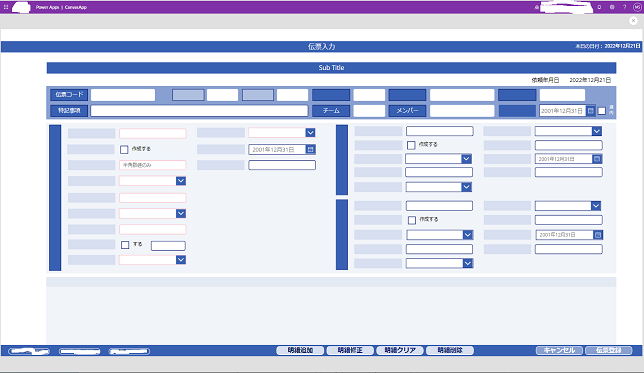Open calendar icon beside メンバー row date
The height and width of the screenshot is (373, 644).
(591, 111)
